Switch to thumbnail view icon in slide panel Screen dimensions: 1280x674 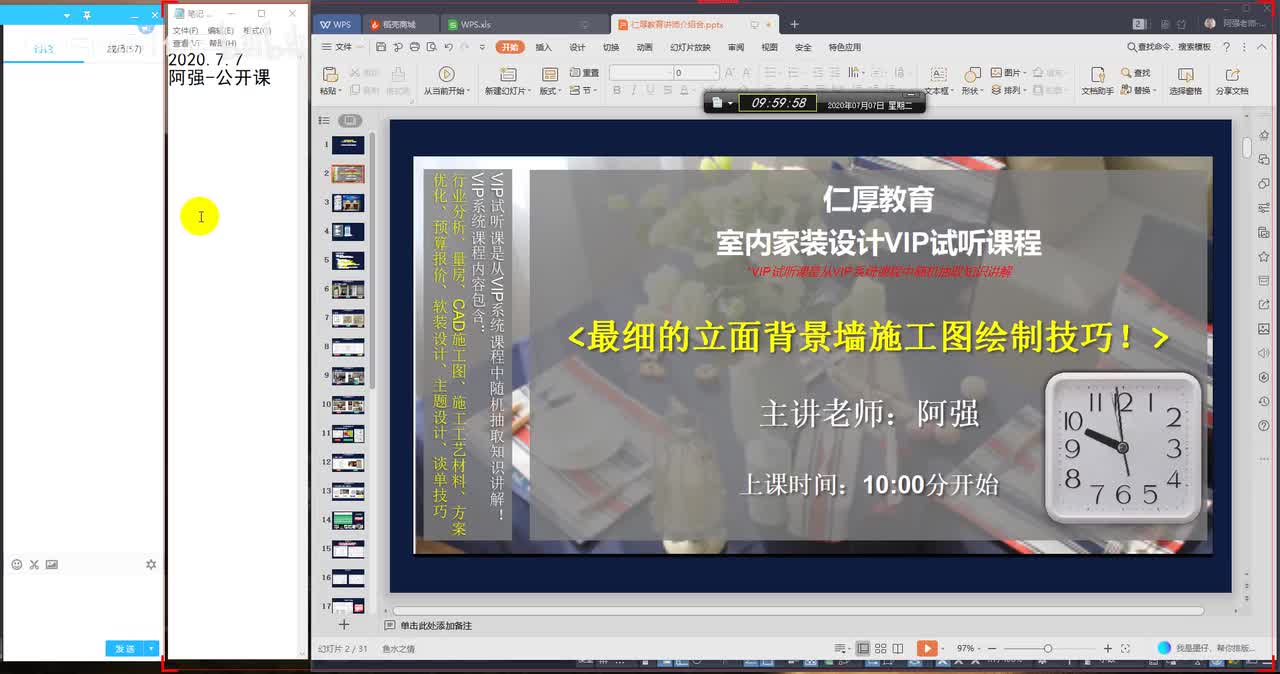tap(350, 120)
